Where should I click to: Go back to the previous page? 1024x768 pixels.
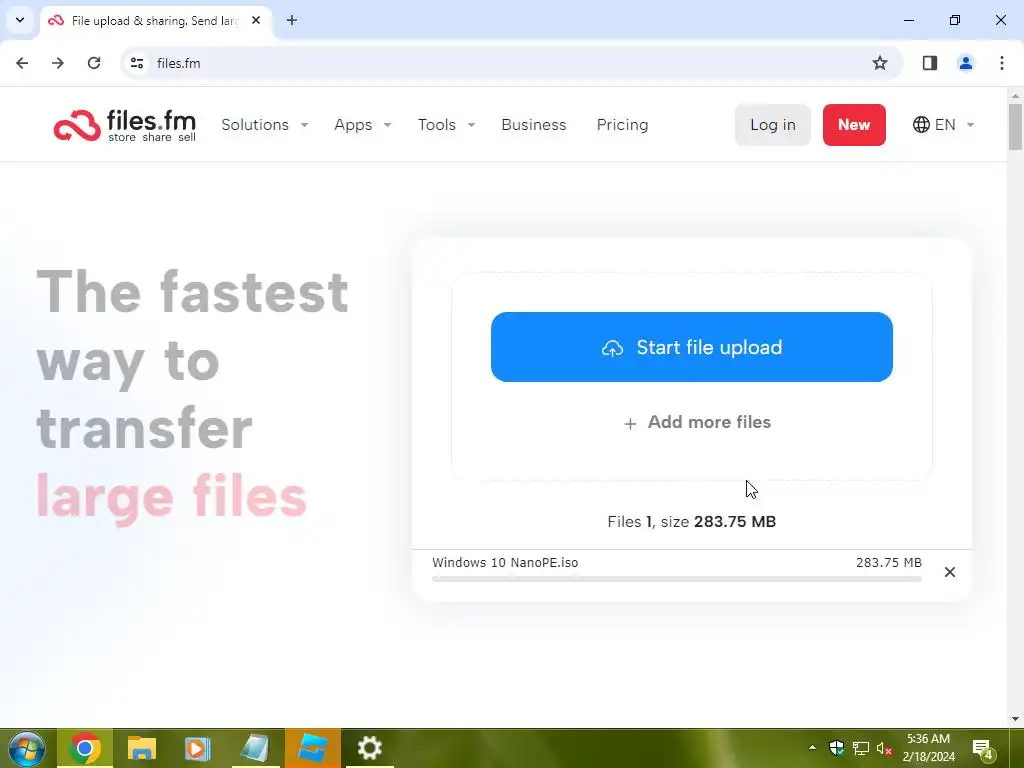[x=22, y=63]
